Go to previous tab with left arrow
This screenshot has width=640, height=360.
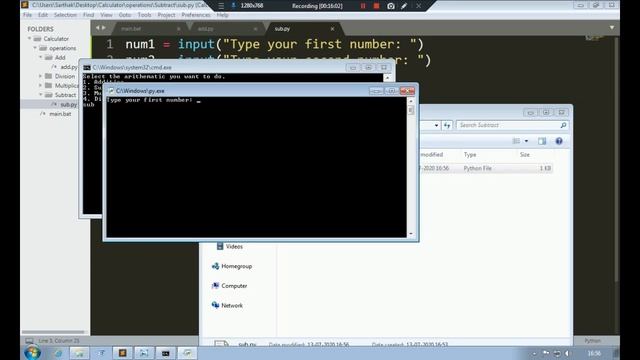coord(98,28)
